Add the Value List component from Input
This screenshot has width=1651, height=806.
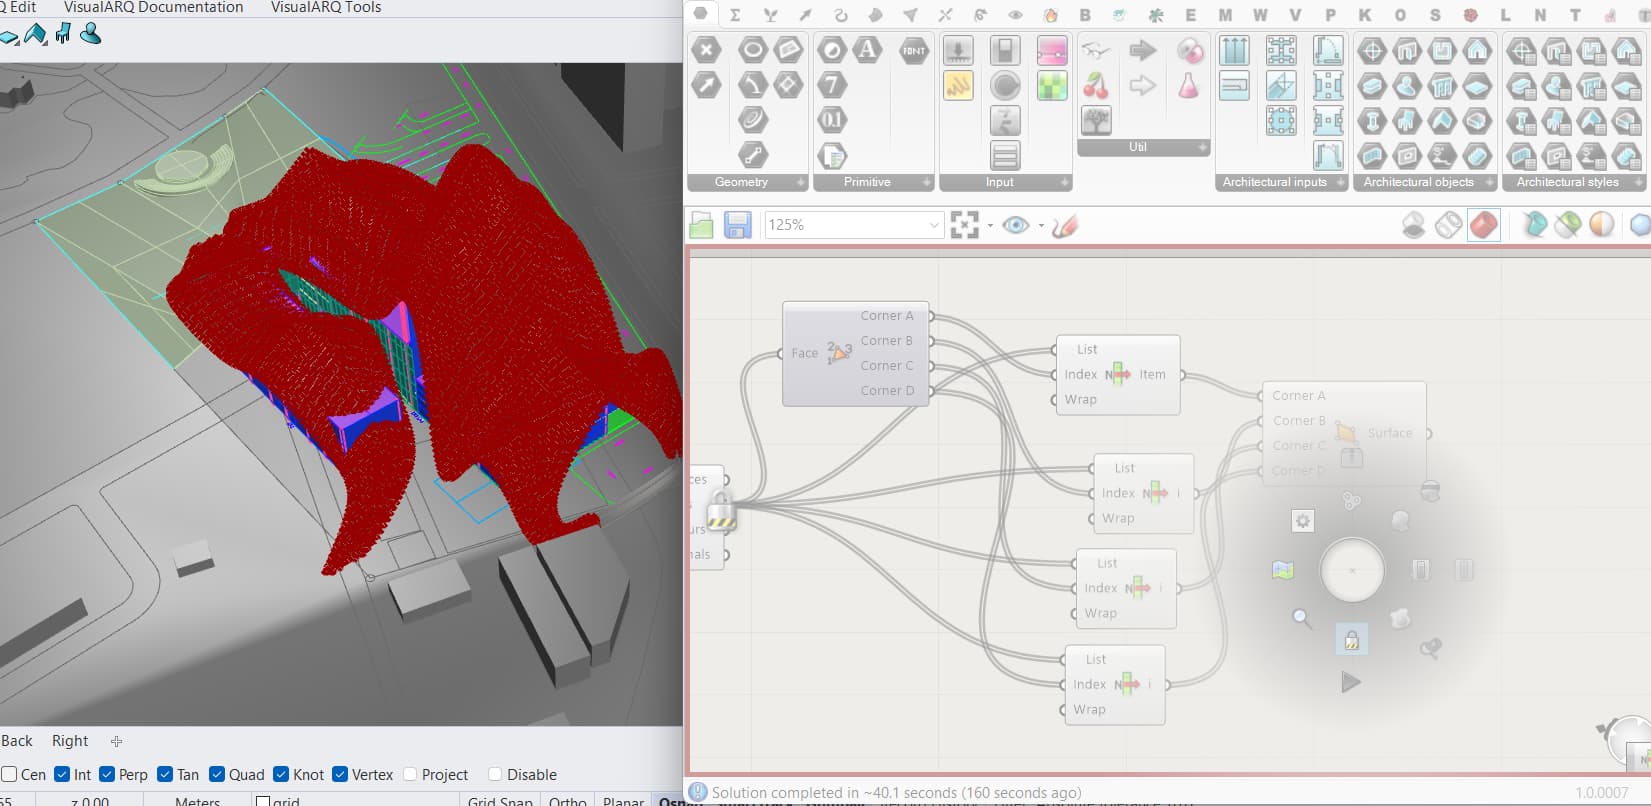click(x=1005, y=156)
